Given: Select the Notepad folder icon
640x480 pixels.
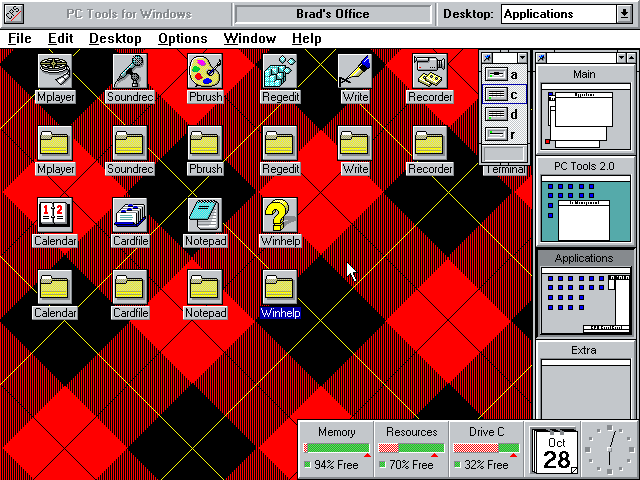Looking at the screenshot, I should tap(205, 287).
